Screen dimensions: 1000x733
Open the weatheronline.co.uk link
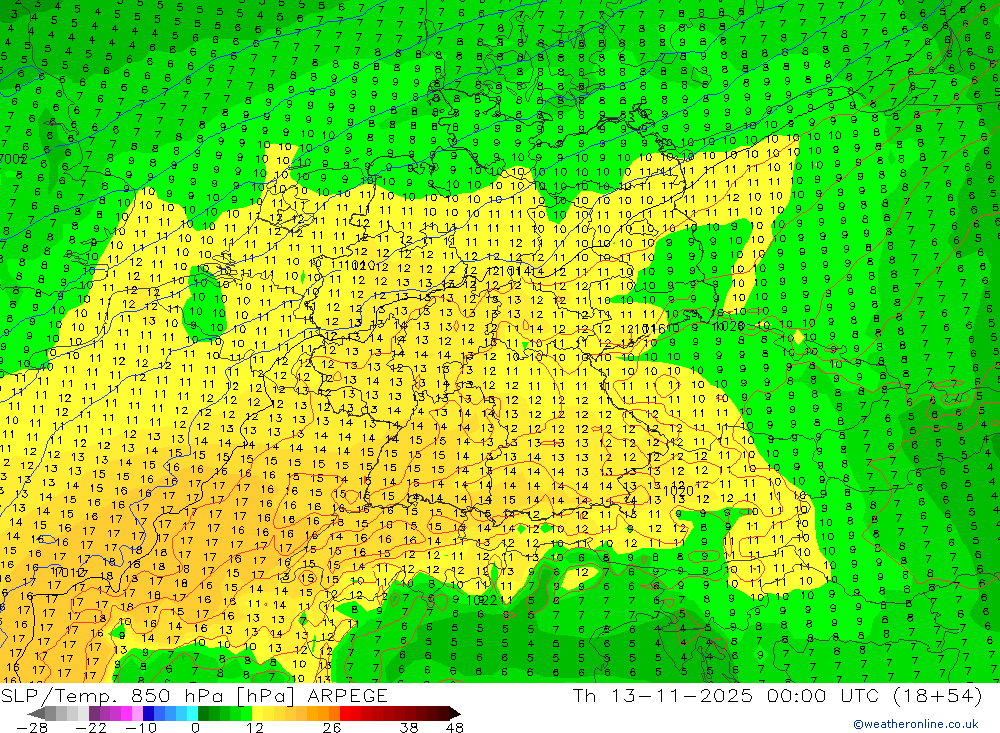(x=916, y=724)
